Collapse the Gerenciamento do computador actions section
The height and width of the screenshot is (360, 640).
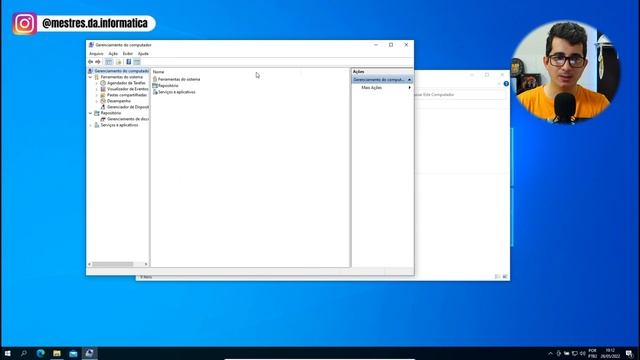click(409, 80)
